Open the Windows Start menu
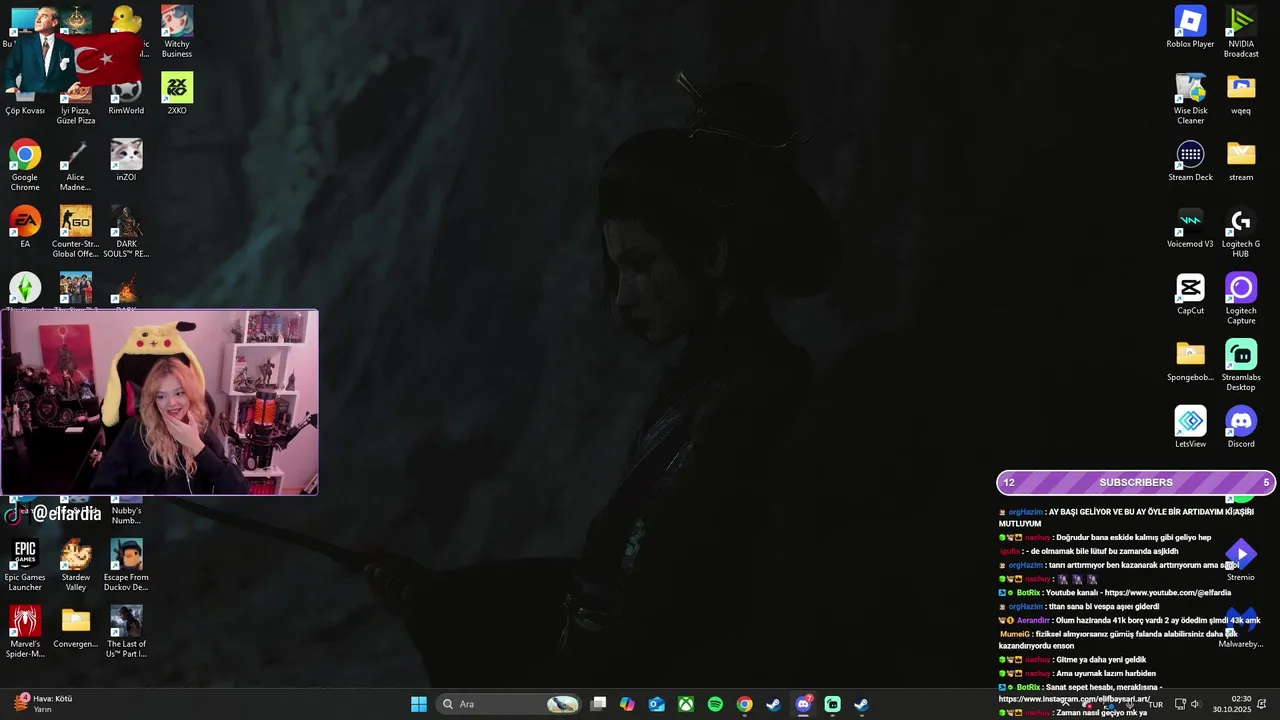The width and height of the screenshot is (1280, 720). (x=419, y=704)
